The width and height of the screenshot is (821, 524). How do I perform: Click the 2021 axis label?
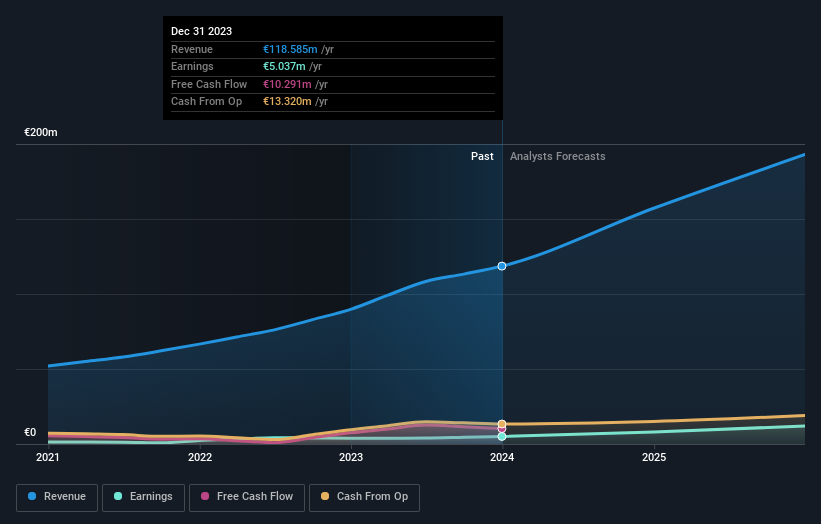coord(48,457)
